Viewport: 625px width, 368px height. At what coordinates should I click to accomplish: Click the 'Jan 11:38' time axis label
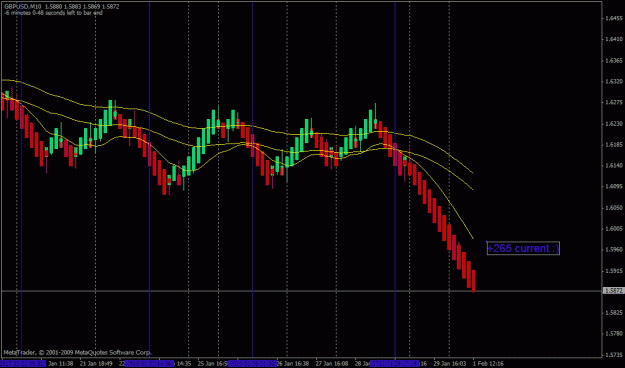pos(60,364)
